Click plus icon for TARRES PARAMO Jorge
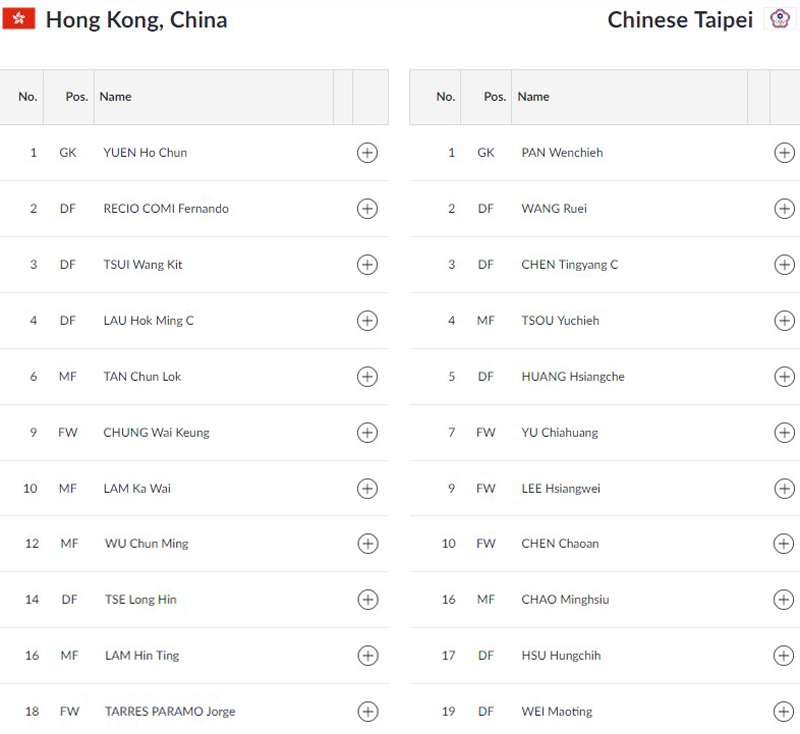Image resolution: width=800 pixels, height=734 pixels. [x=368, y=712]
